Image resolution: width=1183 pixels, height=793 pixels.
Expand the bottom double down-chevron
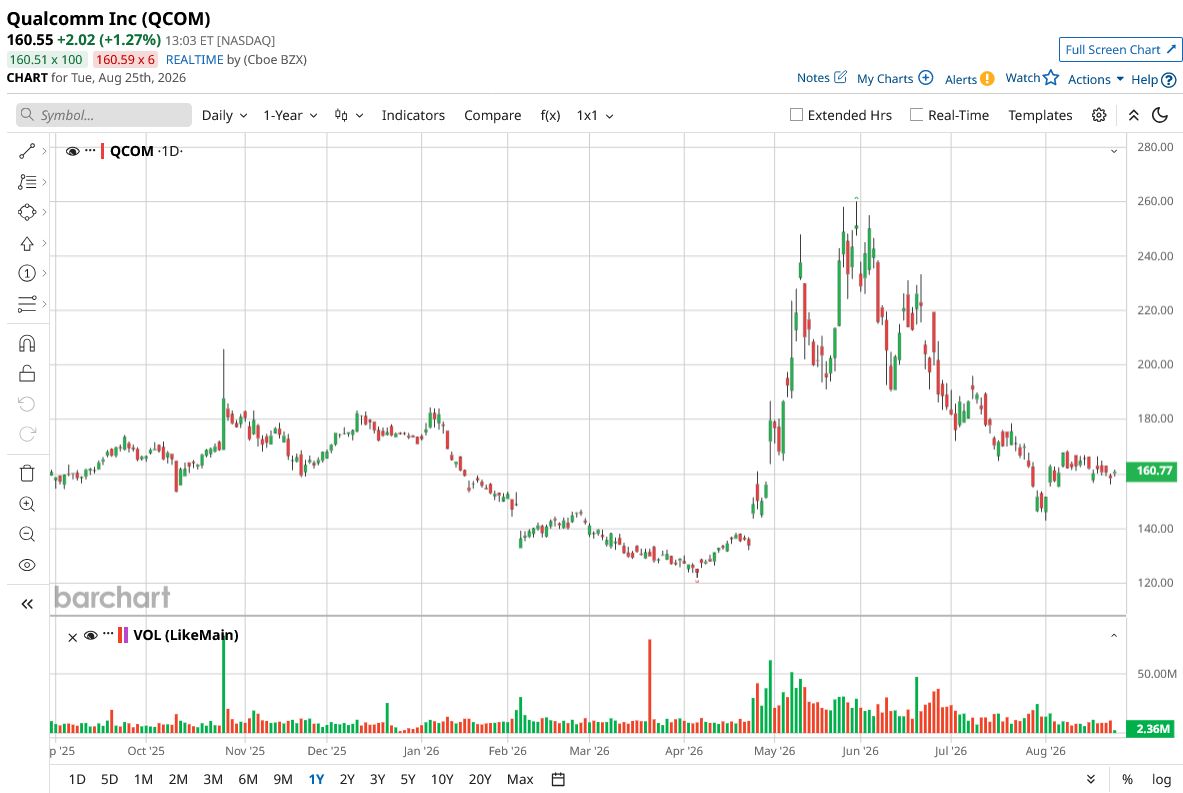[1090, 779]
